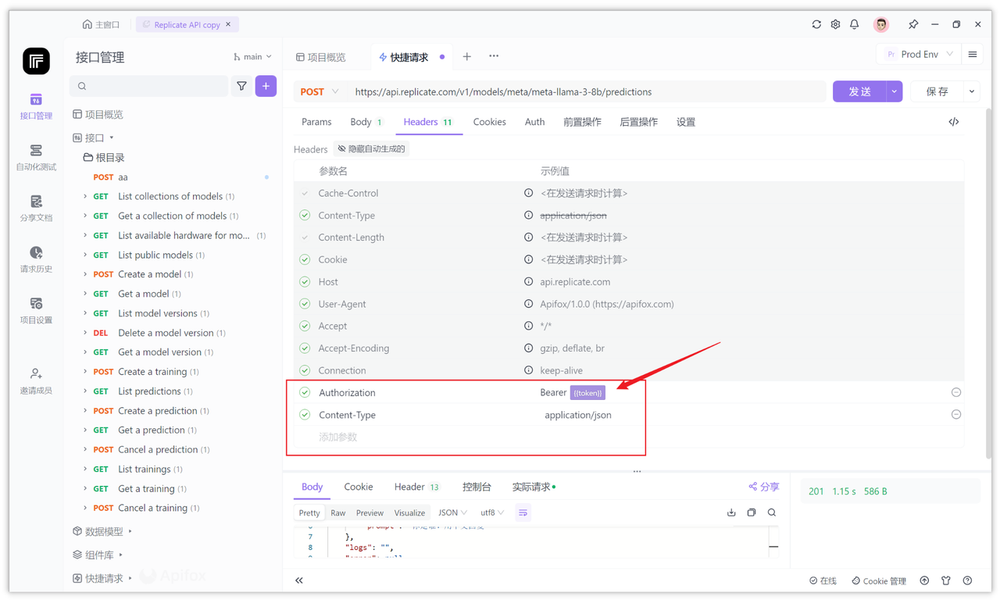Open the 实际请求 response tab
This screenshot has width=1000, height=600.
point(533,487)
